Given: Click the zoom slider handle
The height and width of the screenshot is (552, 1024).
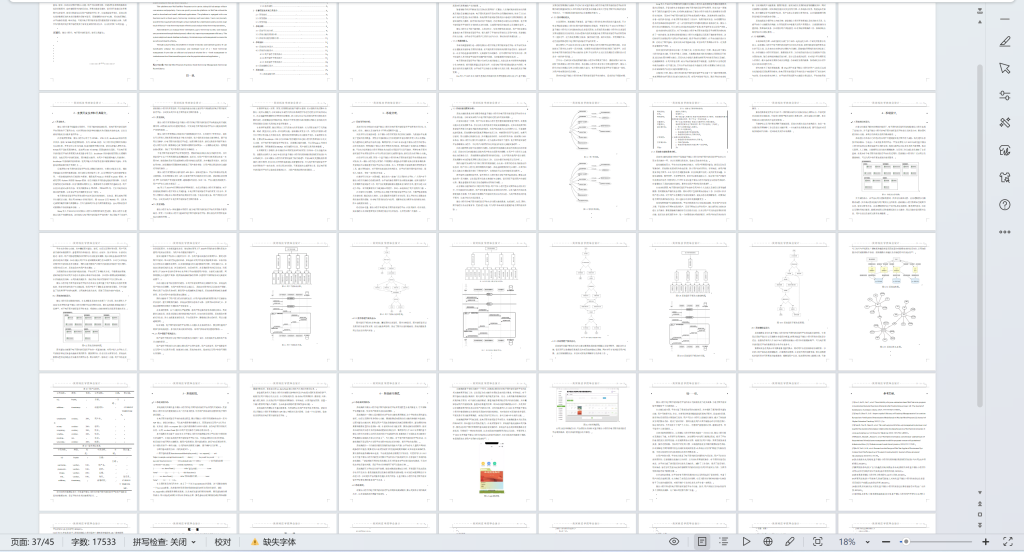Looking at the screenshot, I should 905,542.
